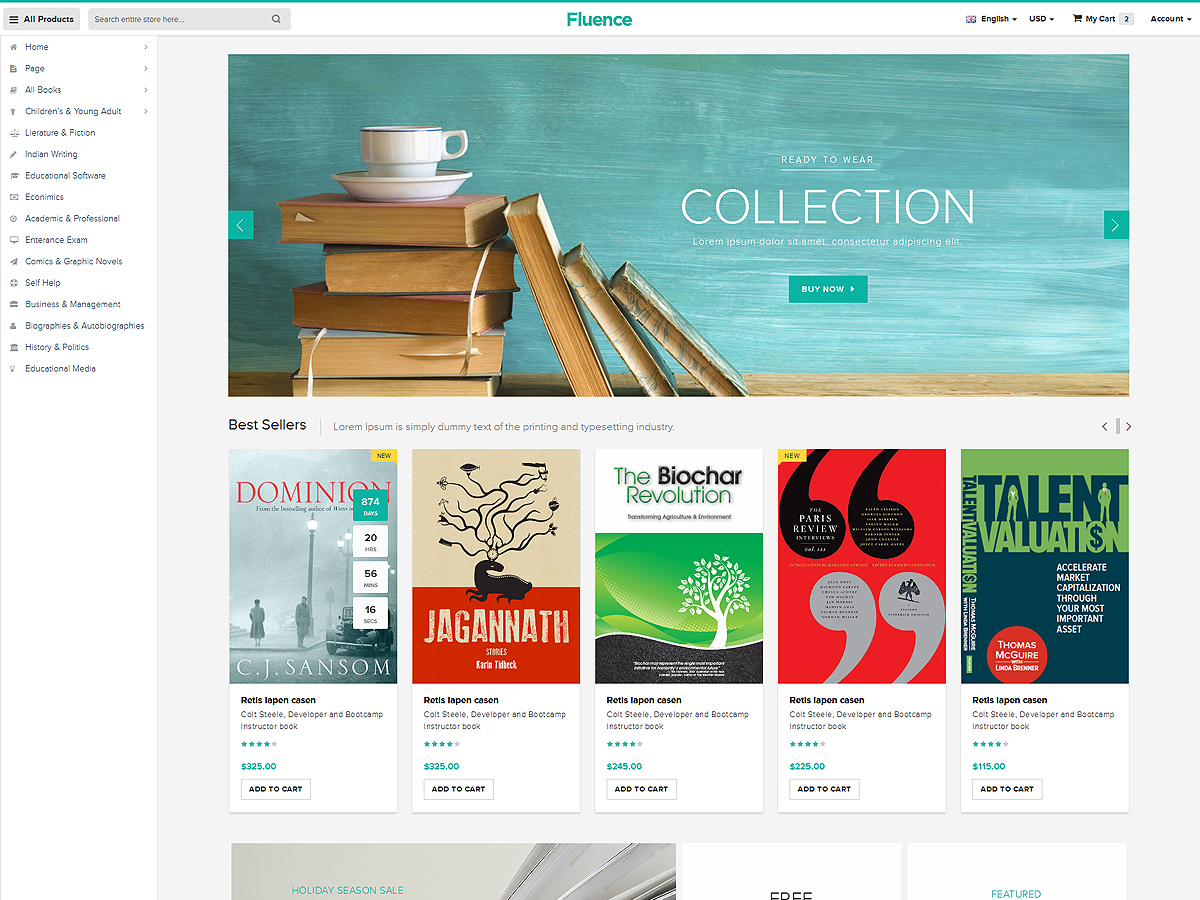Click the Enterance Exam monitor icon

click(x=14, y=240)
